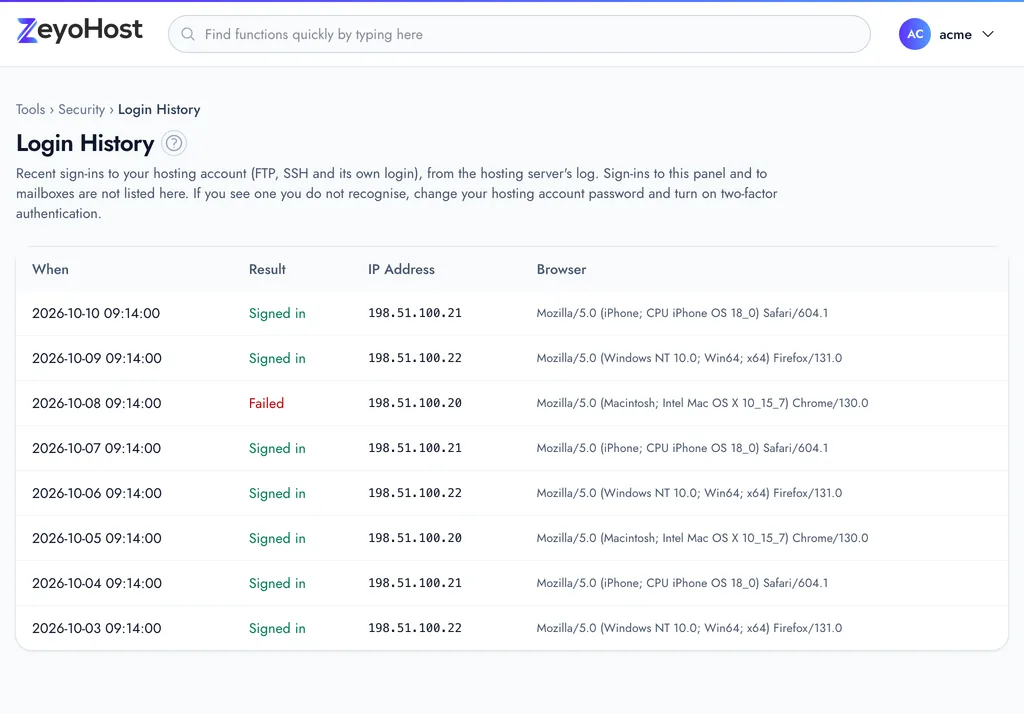Click Signed in for 2026-10-09 row
The image size is (1024, 714).
coord(277,359)
